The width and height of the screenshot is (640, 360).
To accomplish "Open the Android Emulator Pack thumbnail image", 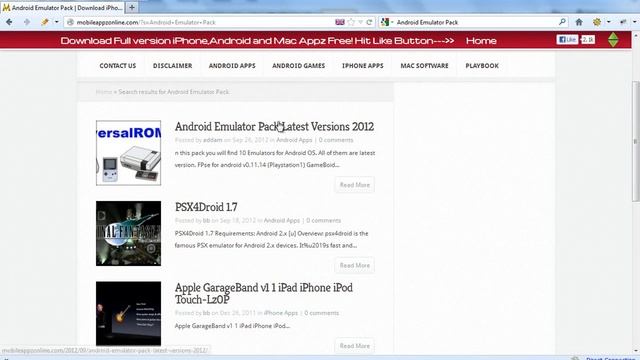I will pyautogui.click(x=129, y=153).
